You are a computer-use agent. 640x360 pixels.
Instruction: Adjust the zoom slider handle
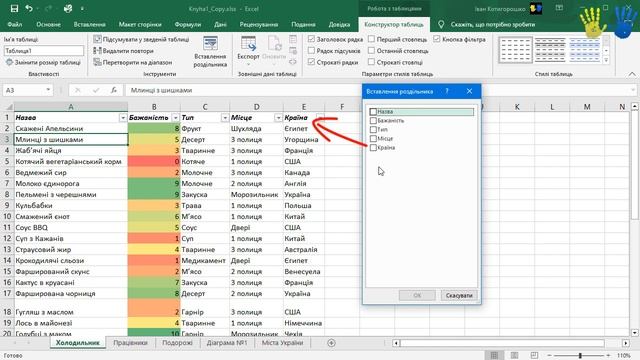[x=580, y=356]
